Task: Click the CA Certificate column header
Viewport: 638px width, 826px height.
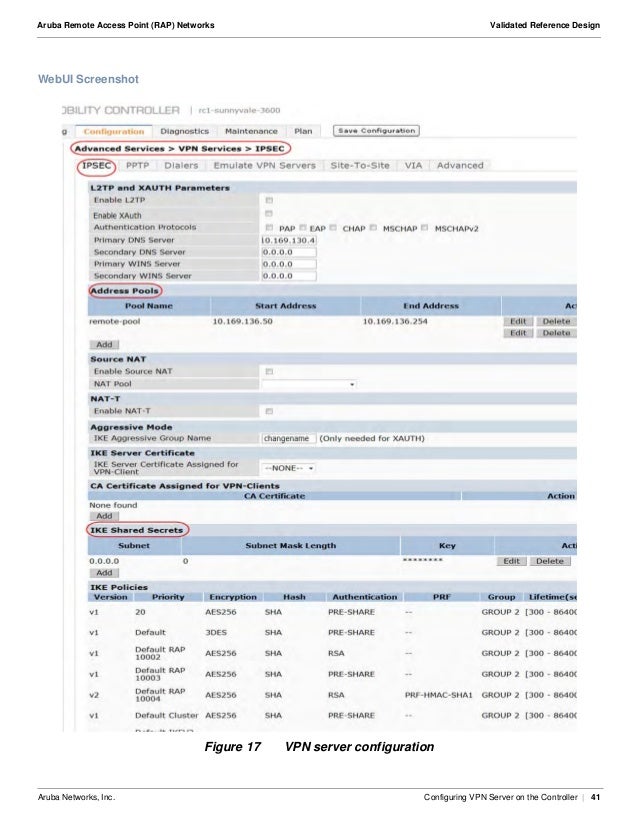Action: pos(274,496)
